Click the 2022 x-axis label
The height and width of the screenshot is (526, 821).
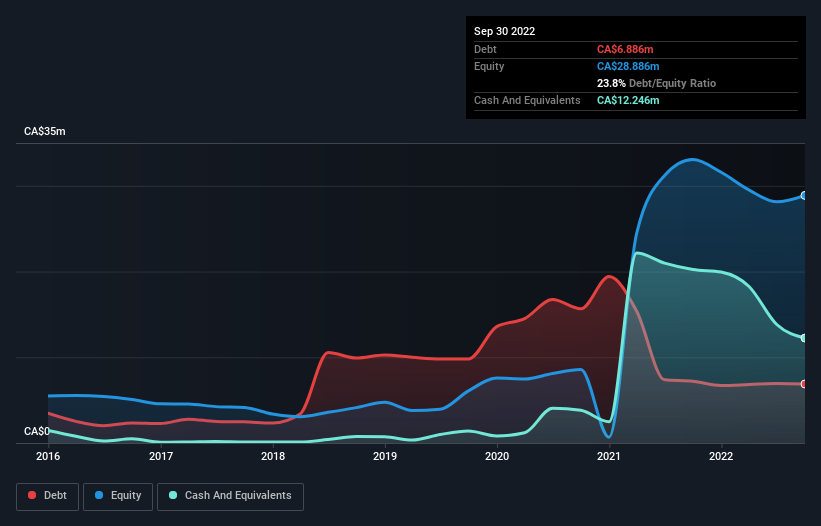[721, 456]
